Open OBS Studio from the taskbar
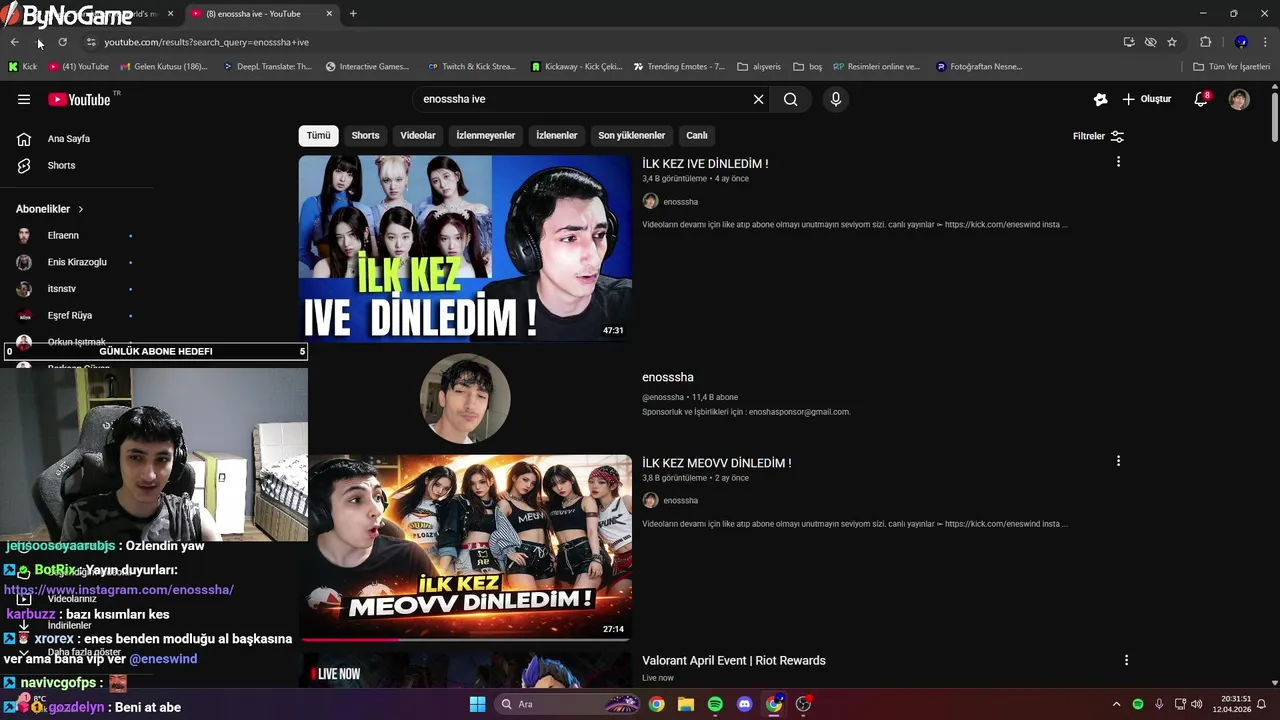 pyautogui.click(x=803, y=704)
